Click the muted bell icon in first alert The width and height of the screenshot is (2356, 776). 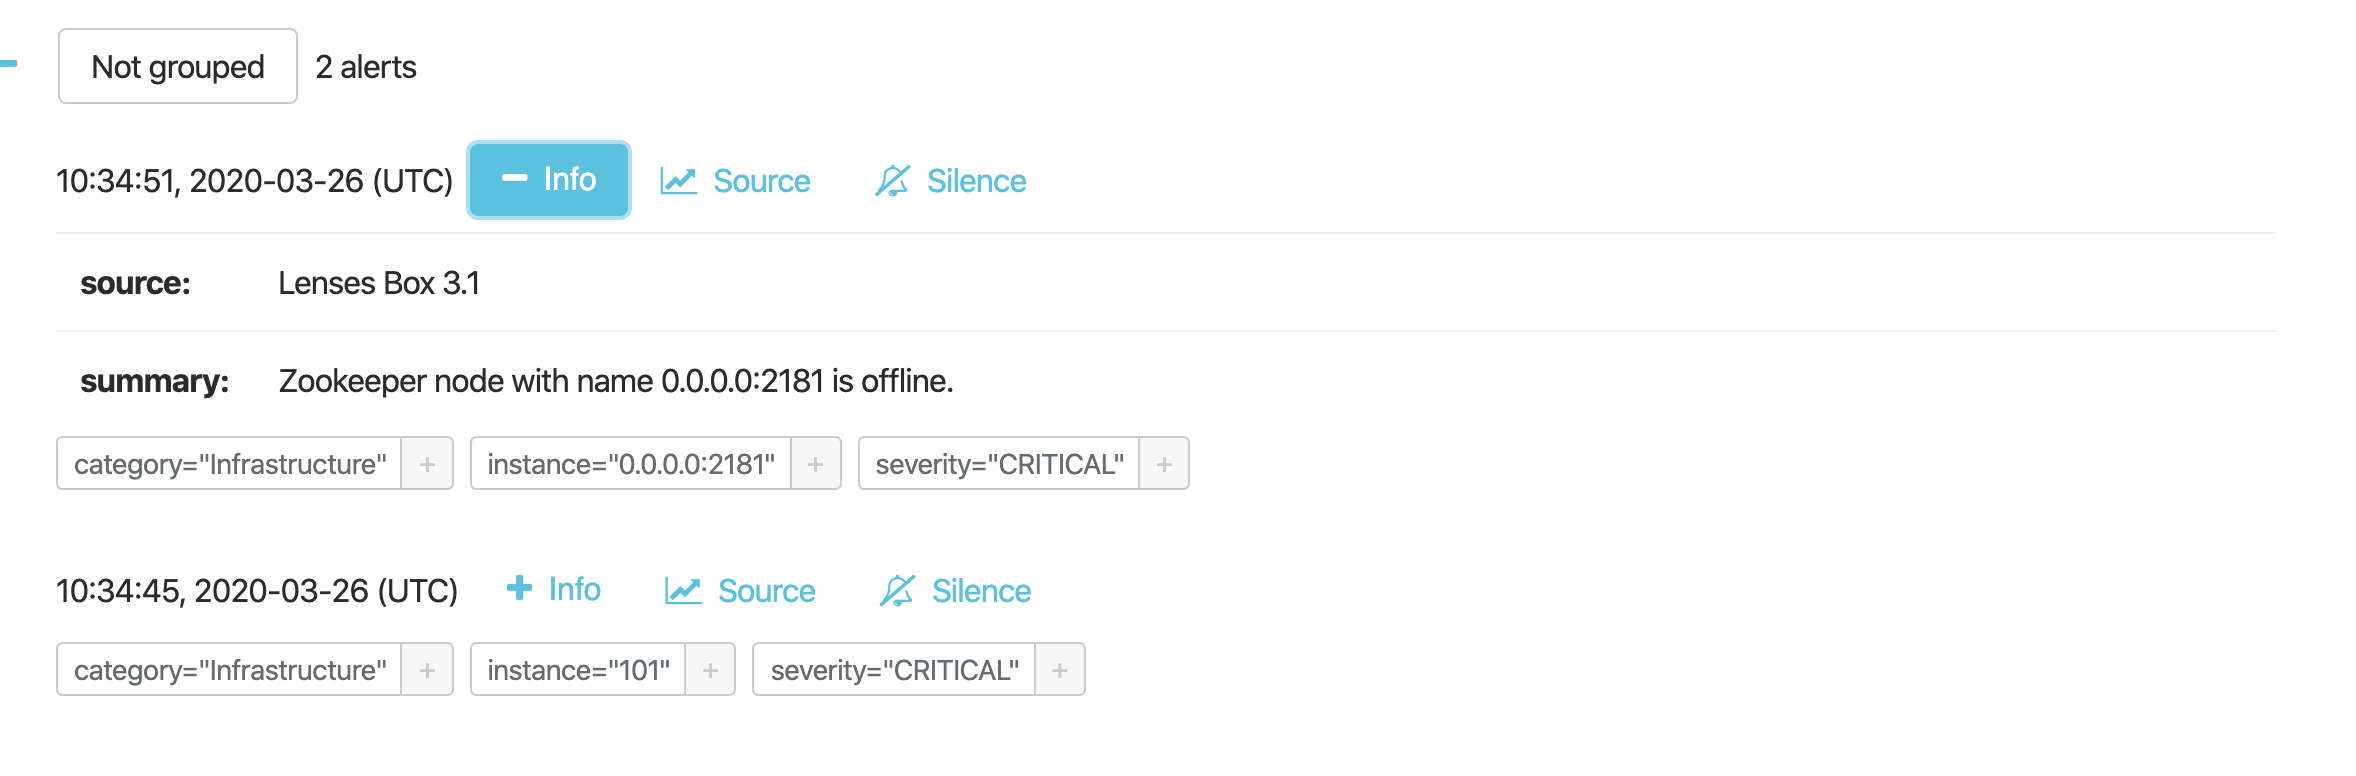[x=892, y=181]
